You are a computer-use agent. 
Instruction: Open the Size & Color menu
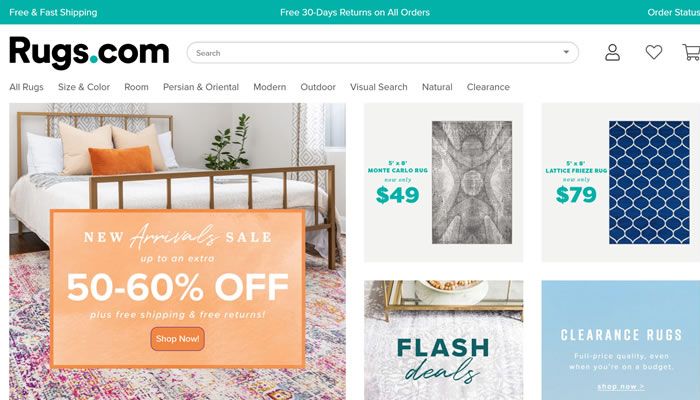[x=84, y=87]
